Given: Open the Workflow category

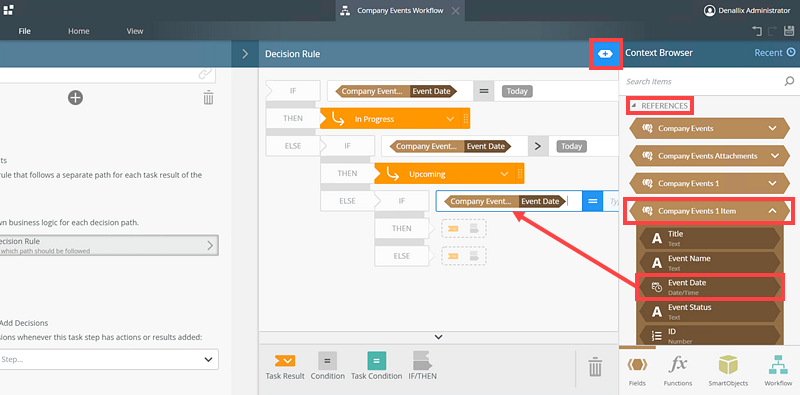Looking at the screenshot, I should (778, 372).
